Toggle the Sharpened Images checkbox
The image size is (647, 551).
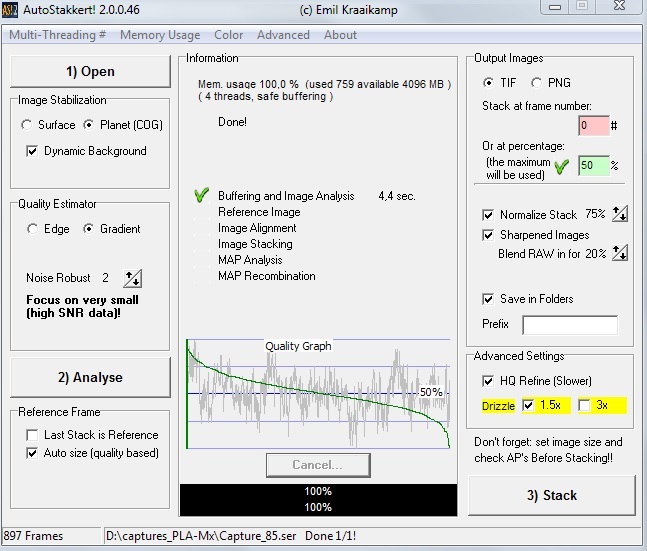pos(488,235)
